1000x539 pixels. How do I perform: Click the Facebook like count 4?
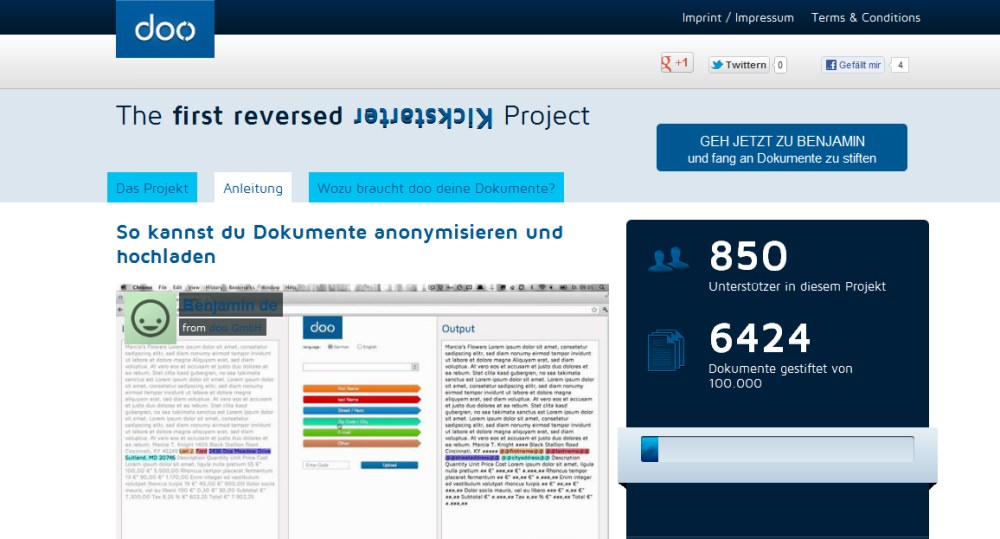pos(900,64)
